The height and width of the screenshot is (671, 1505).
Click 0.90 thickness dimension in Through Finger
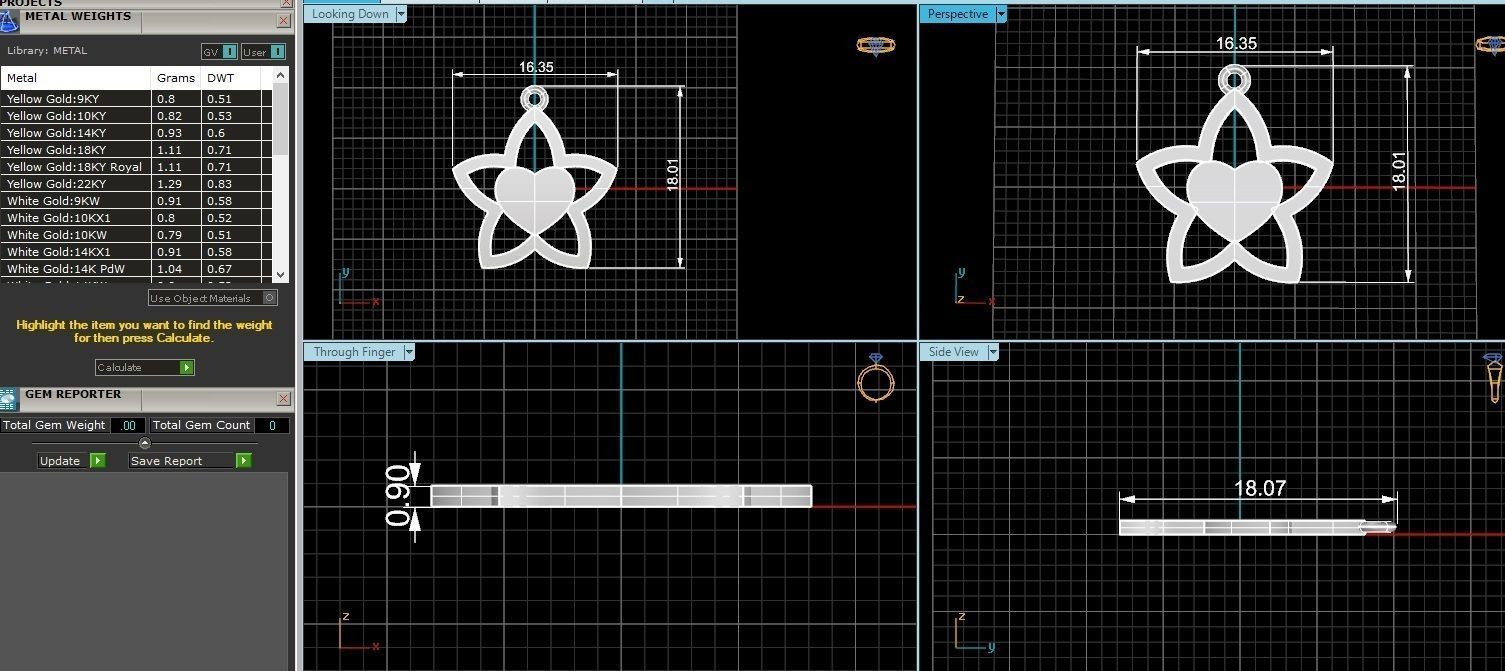pyautogui.click(x=400, y=495)
